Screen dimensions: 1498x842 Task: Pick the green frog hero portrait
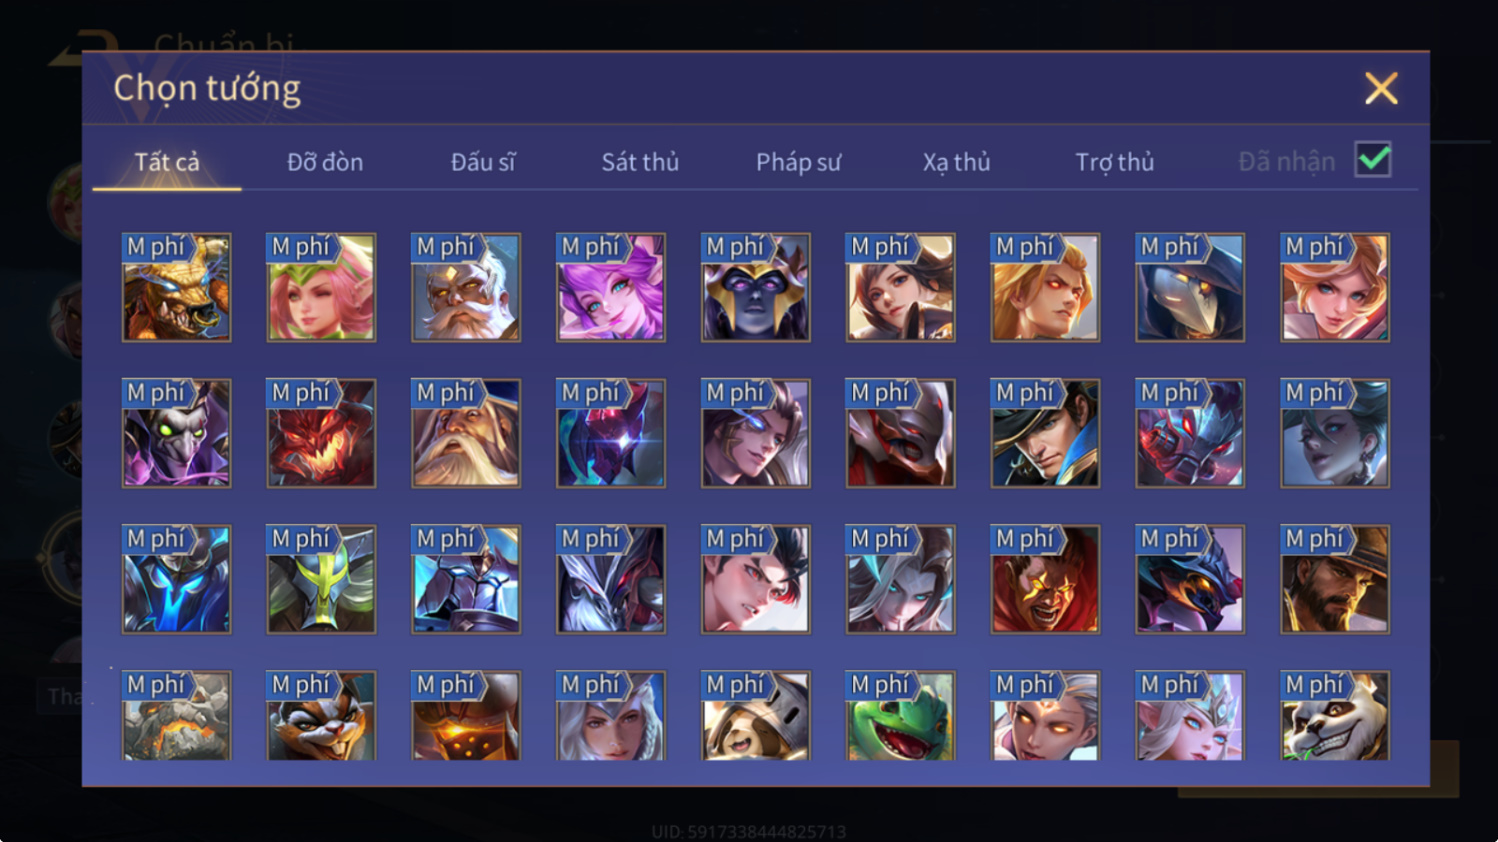[x=900, y=715]
